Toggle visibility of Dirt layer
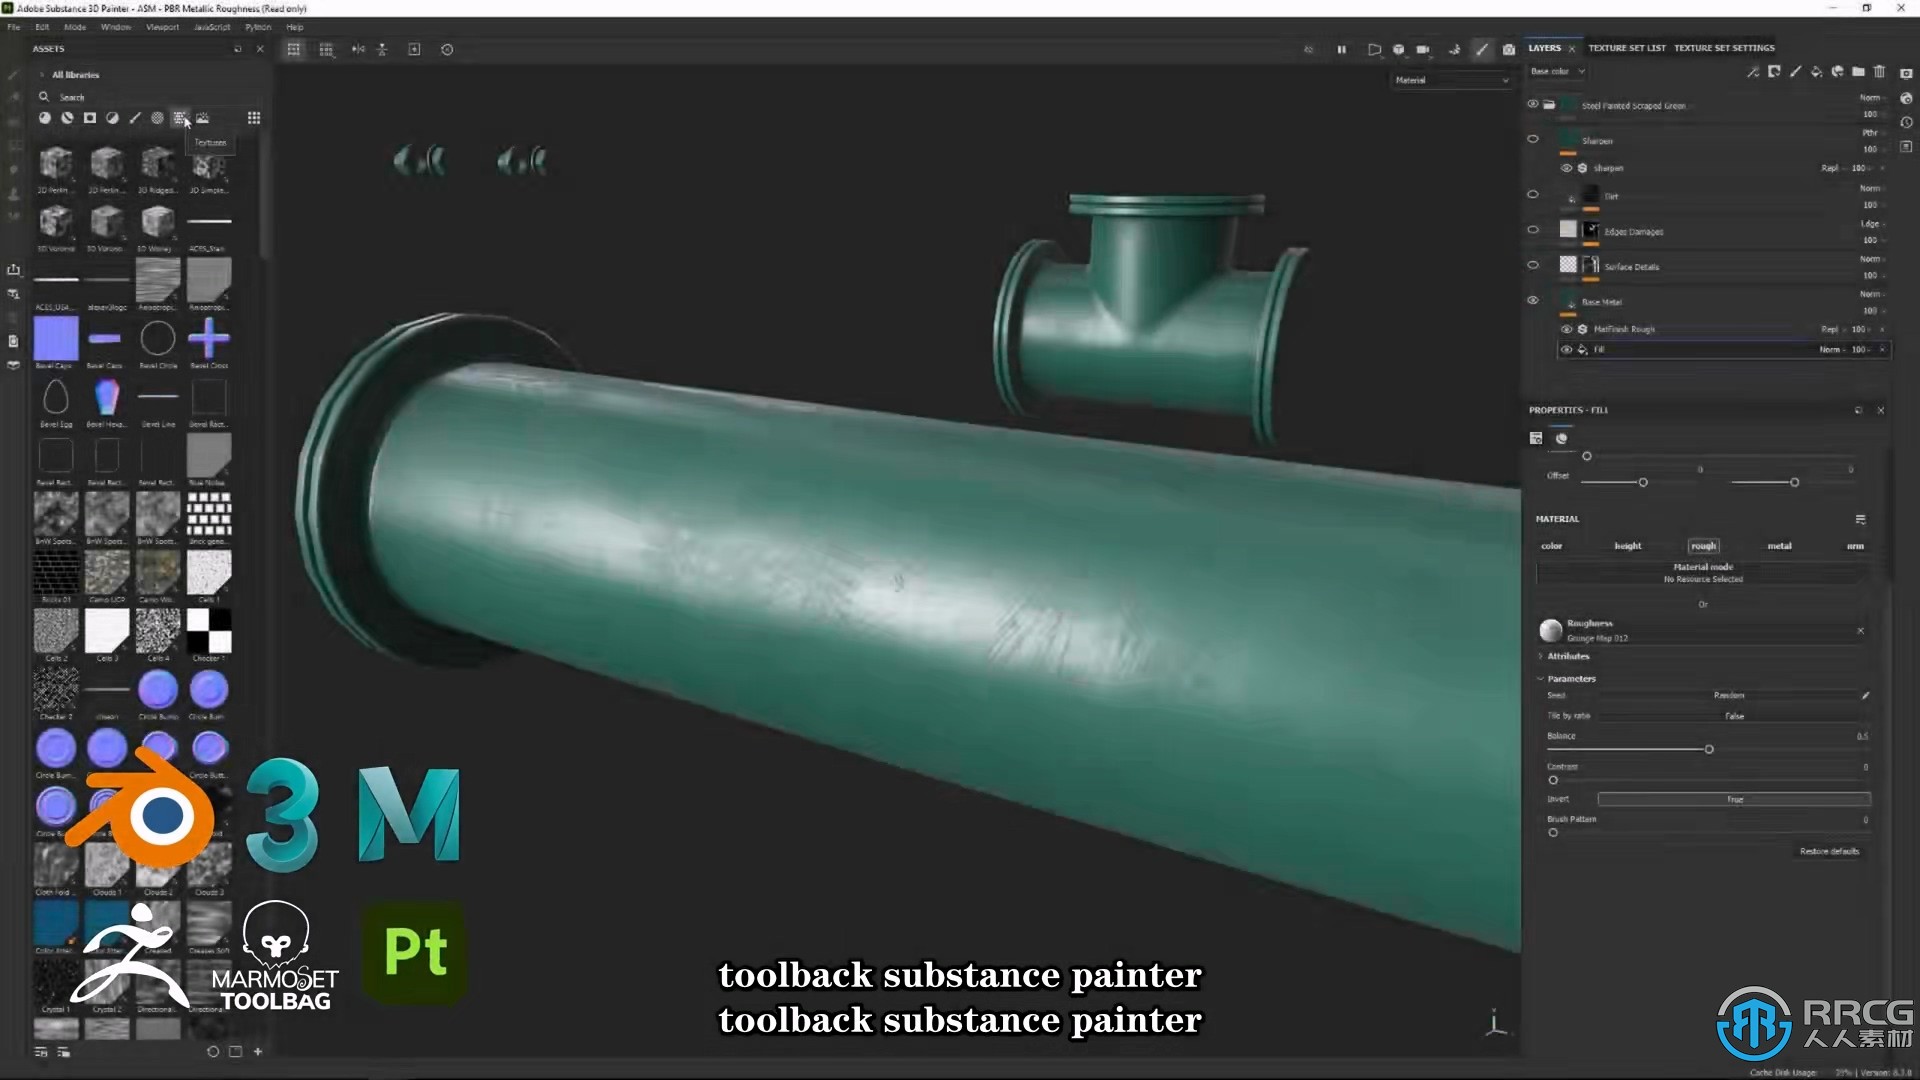The image size is (1920, 1080). [1532, 194]
